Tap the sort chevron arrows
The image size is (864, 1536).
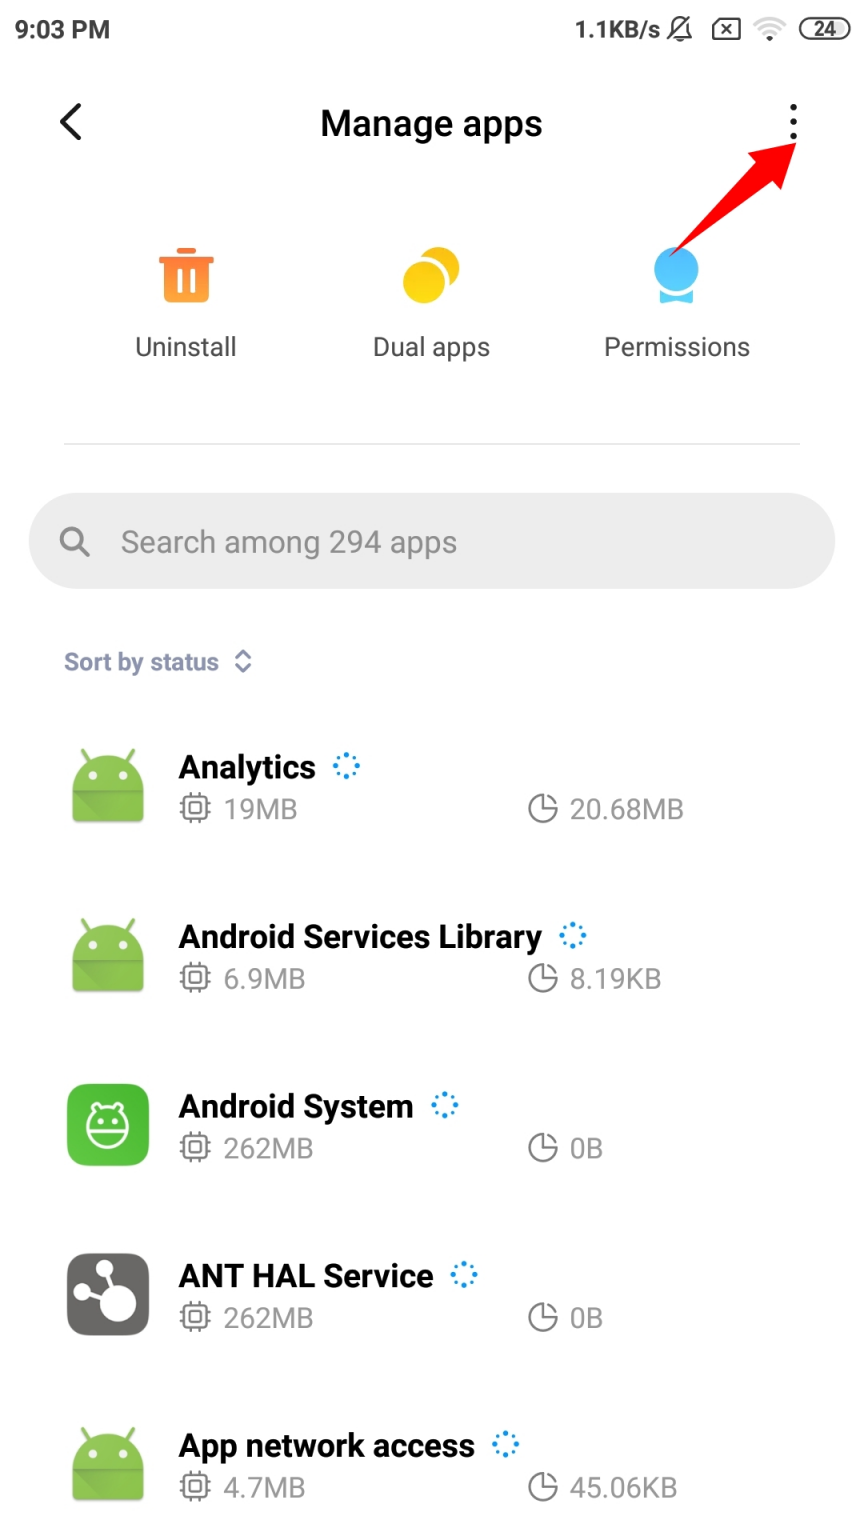click(243, 661)
